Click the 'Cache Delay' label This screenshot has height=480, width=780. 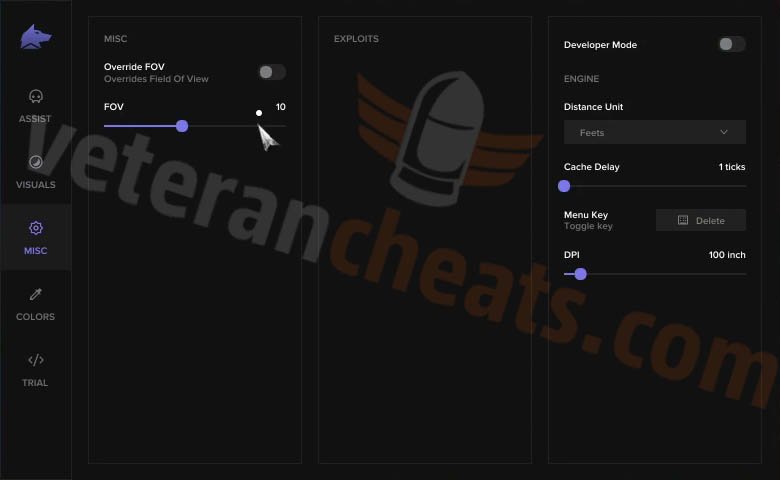coord(591,167)
